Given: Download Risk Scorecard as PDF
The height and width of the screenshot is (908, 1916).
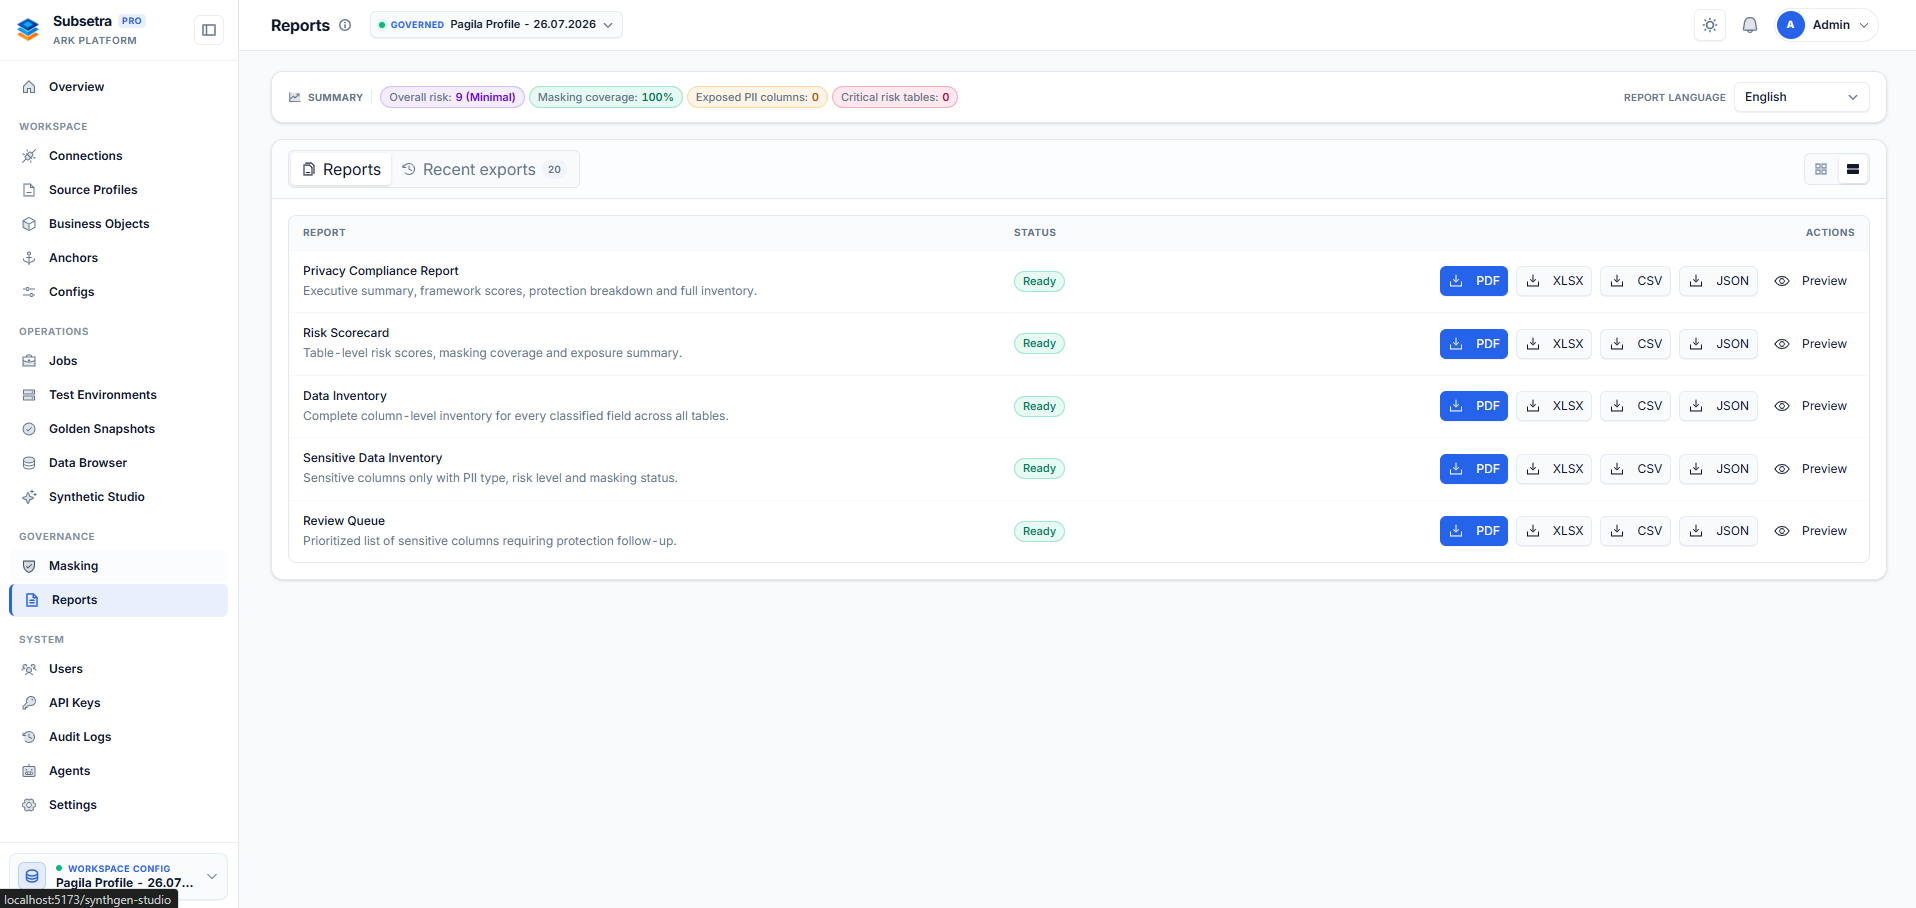Looking at the screenshot, I should click(1474, 344).
